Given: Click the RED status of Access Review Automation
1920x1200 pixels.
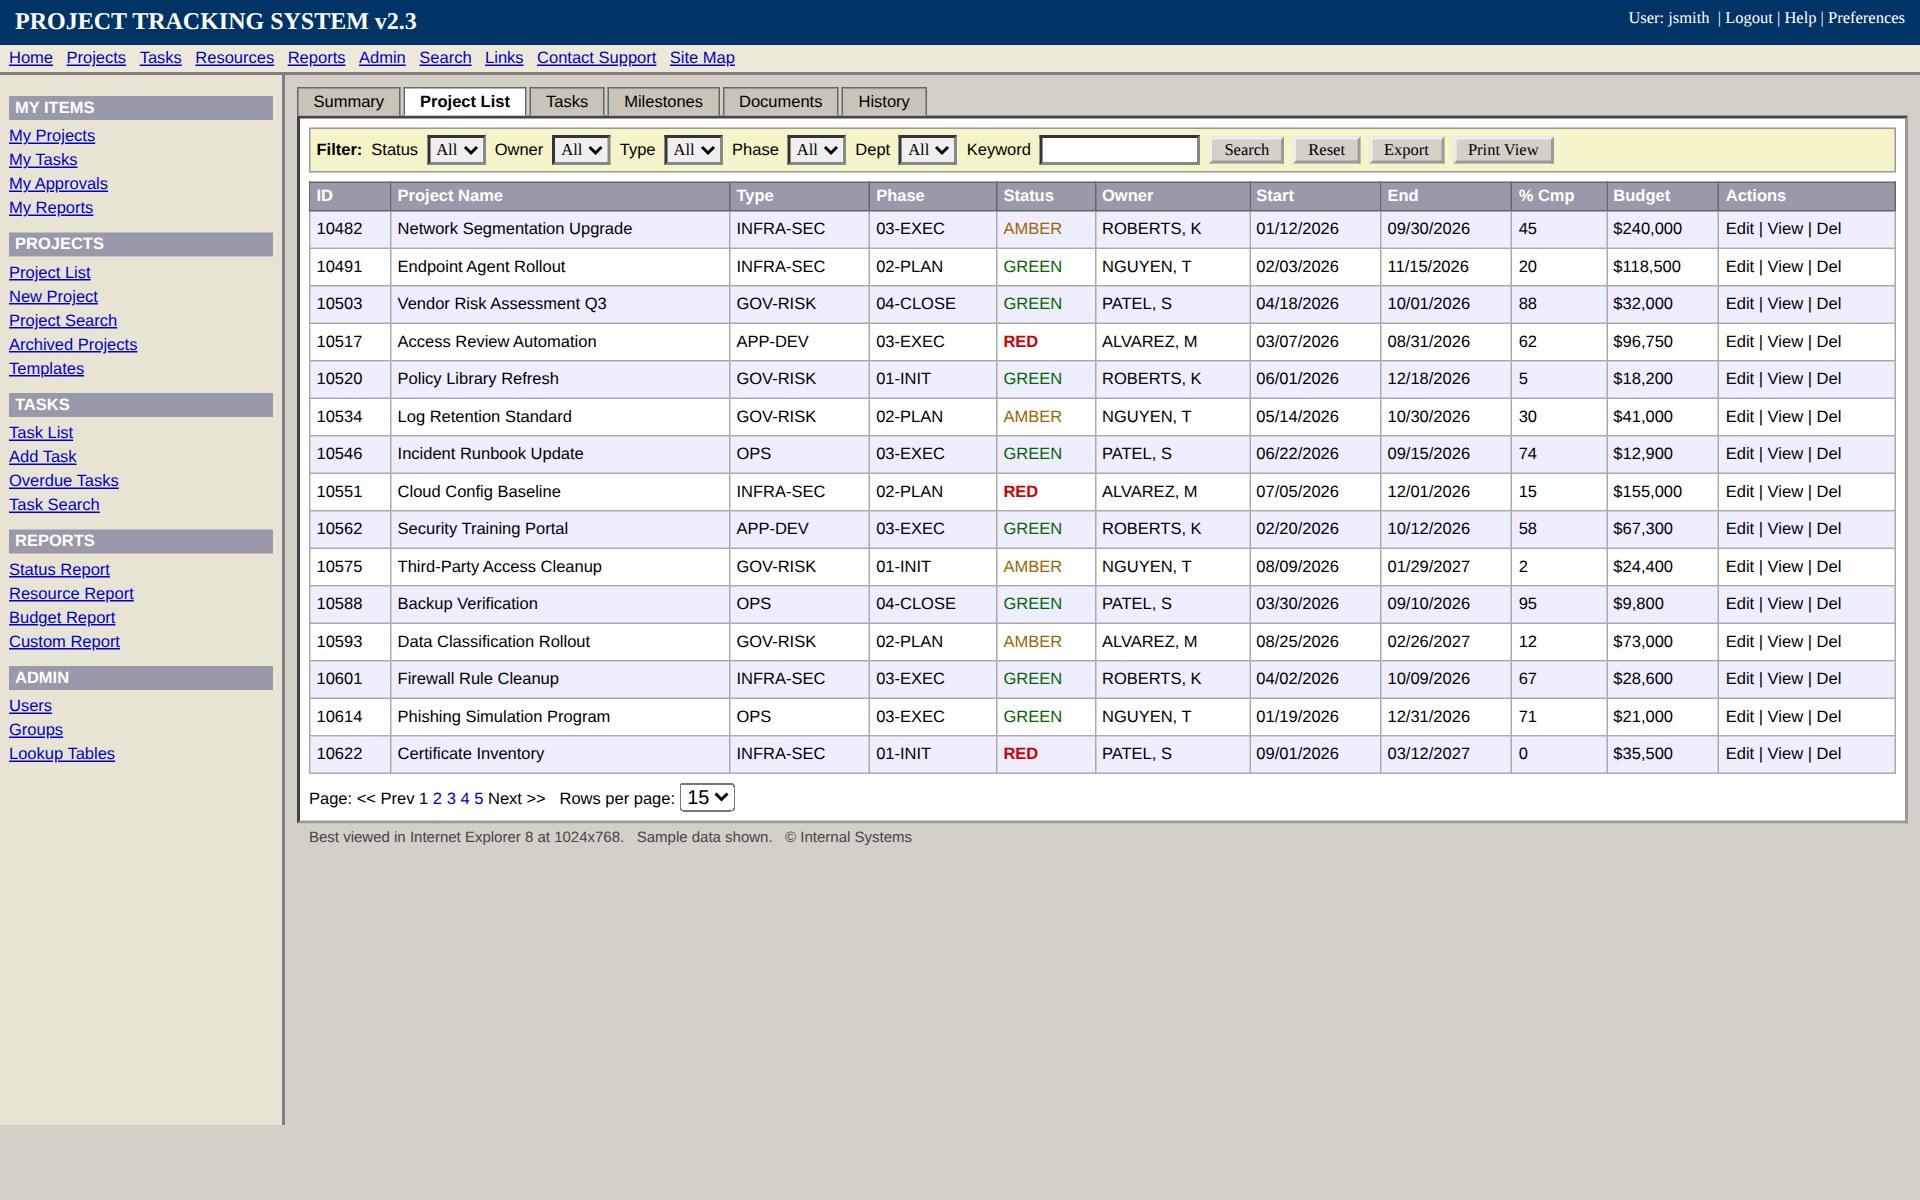Looking at the screenshot, I should (1020, 342).
